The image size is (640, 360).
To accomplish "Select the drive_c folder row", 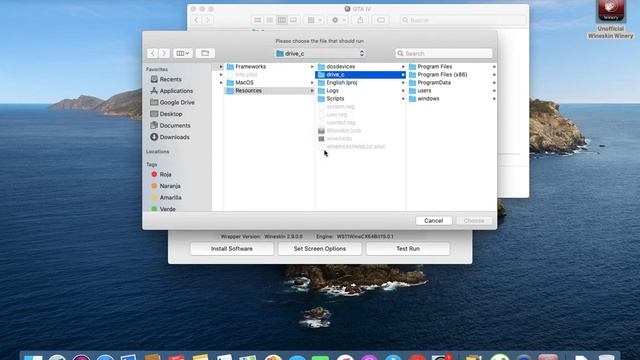I will pyautogui.click(x=360, y=75).
